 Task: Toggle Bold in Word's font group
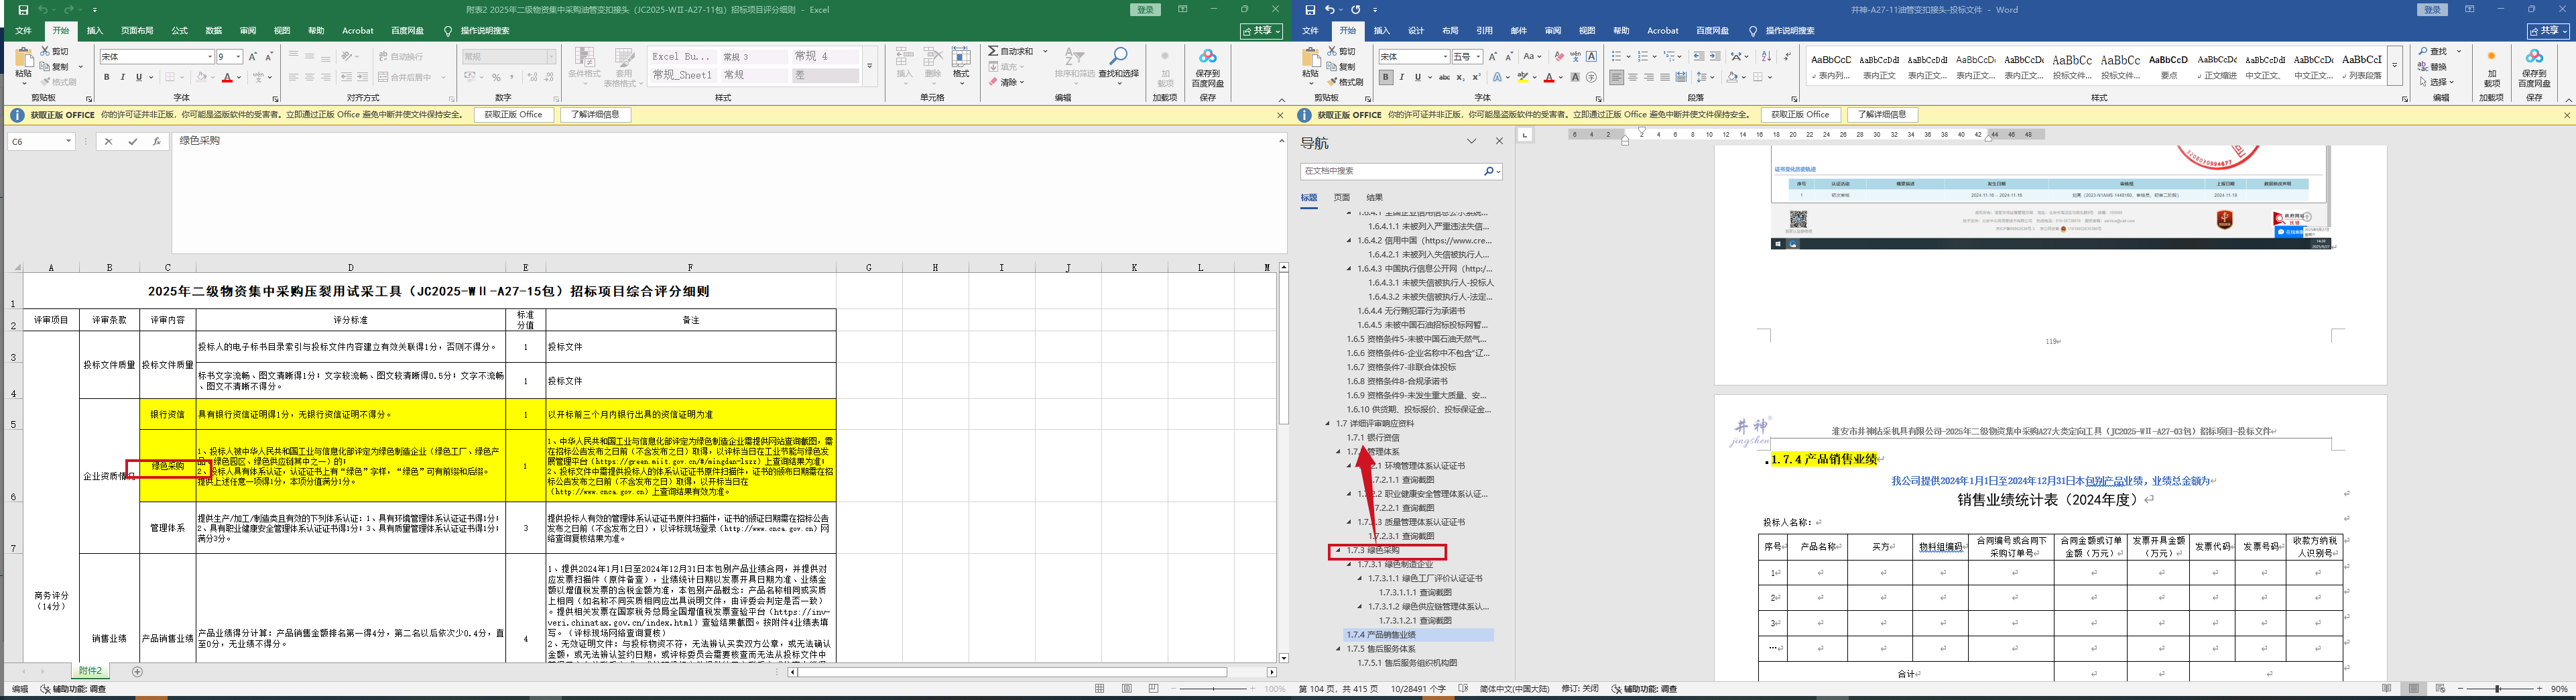point(1385,77)
